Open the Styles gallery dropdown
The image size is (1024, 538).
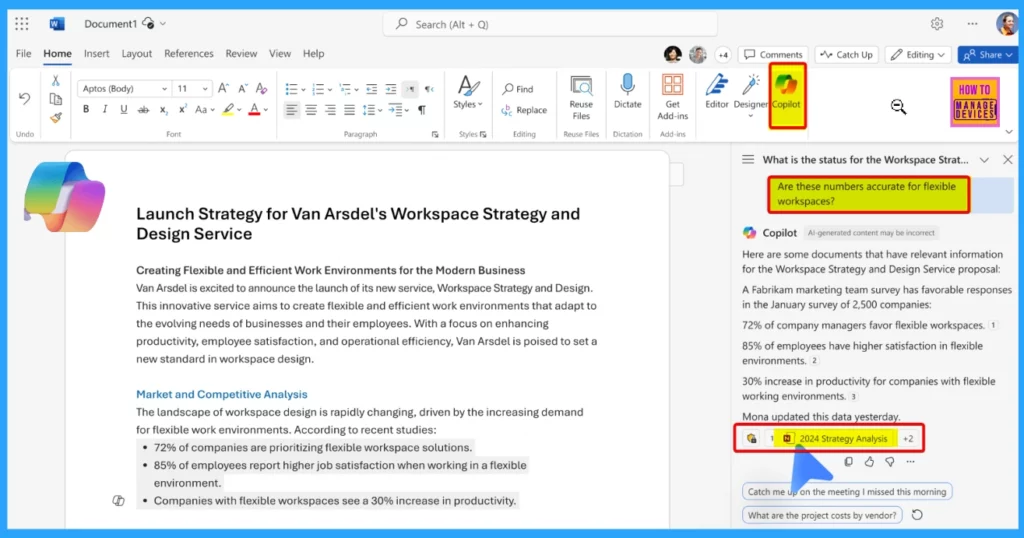point(468,91)
